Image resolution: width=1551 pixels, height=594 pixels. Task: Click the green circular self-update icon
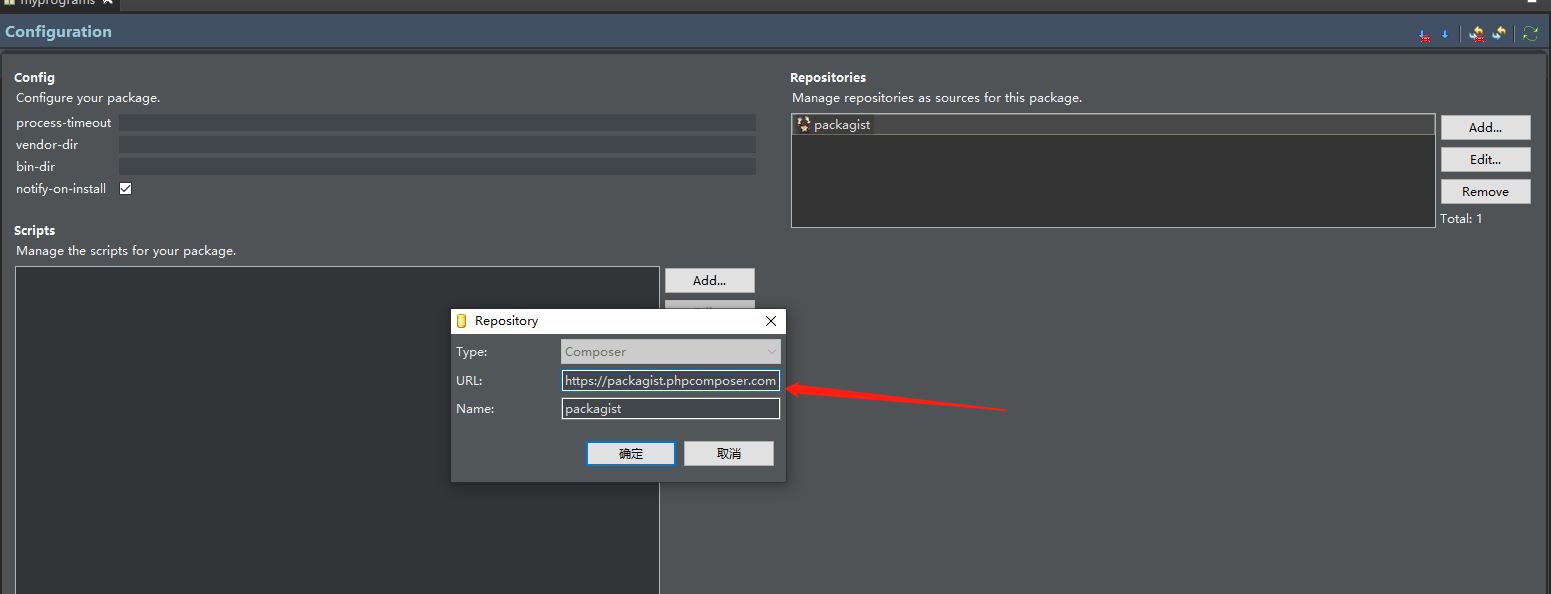click(x=1530, y=33)
